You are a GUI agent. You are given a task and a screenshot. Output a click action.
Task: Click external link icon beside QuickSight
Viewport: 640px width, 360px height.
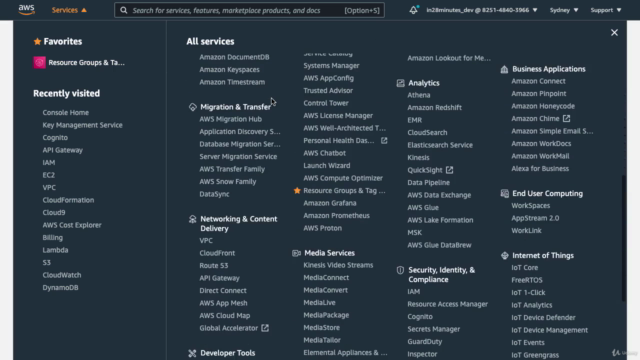pyautogui.click(x=449, y=170)
